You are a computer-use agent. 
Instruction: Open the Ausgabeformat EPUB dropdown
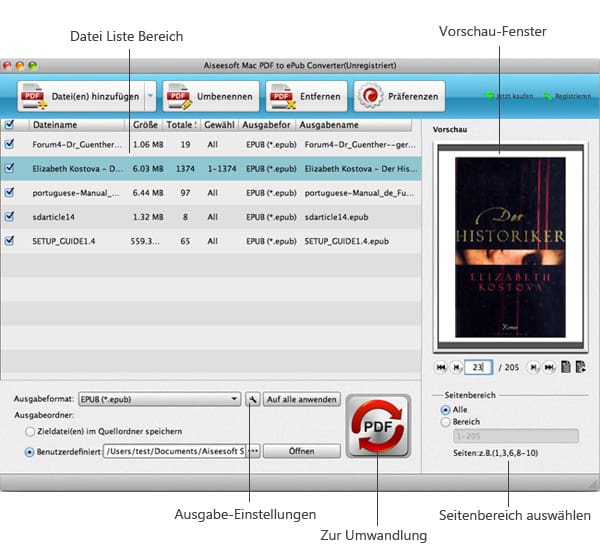pos(160,399)
